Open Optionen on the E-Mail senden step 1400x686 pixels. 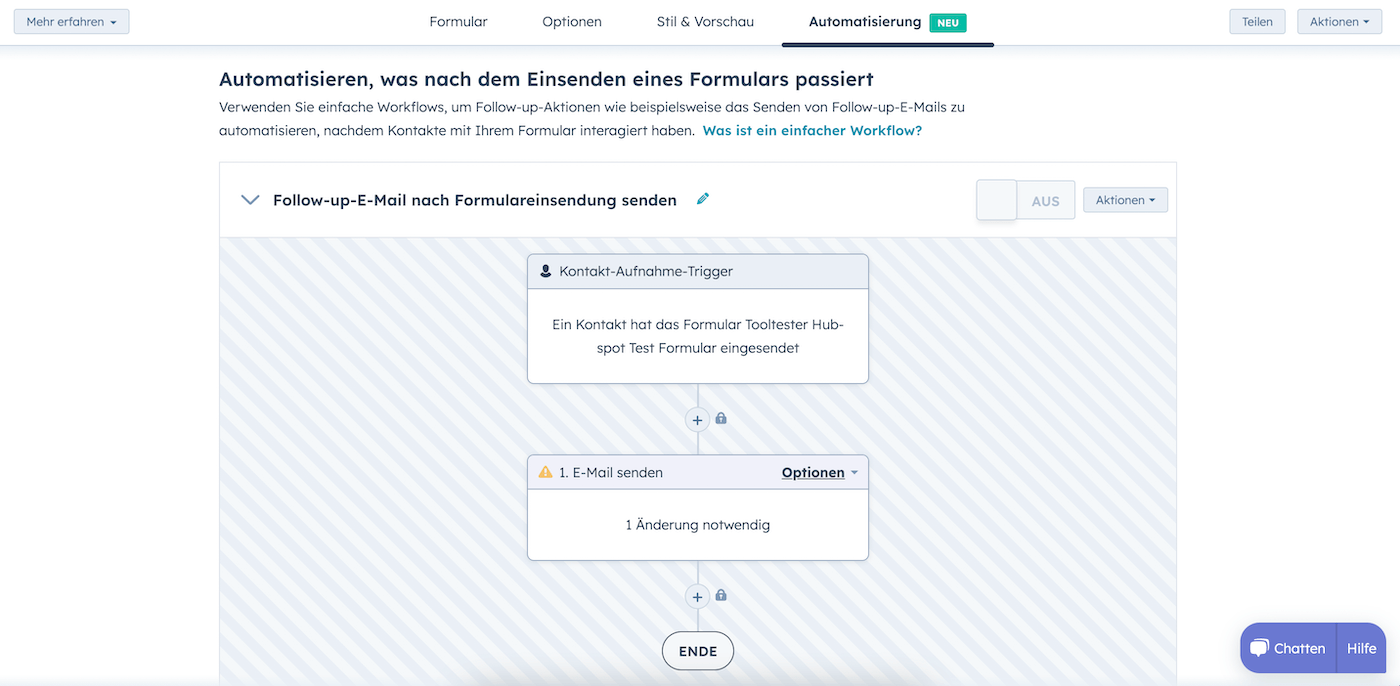click(819, 472)
